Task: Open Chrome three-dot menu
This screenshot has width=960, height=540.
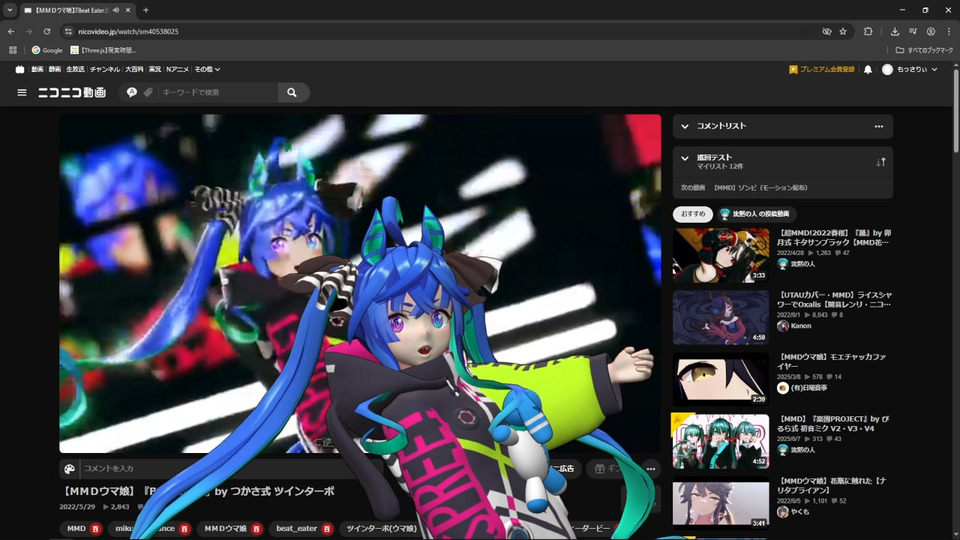Action: tap(949, 31)
